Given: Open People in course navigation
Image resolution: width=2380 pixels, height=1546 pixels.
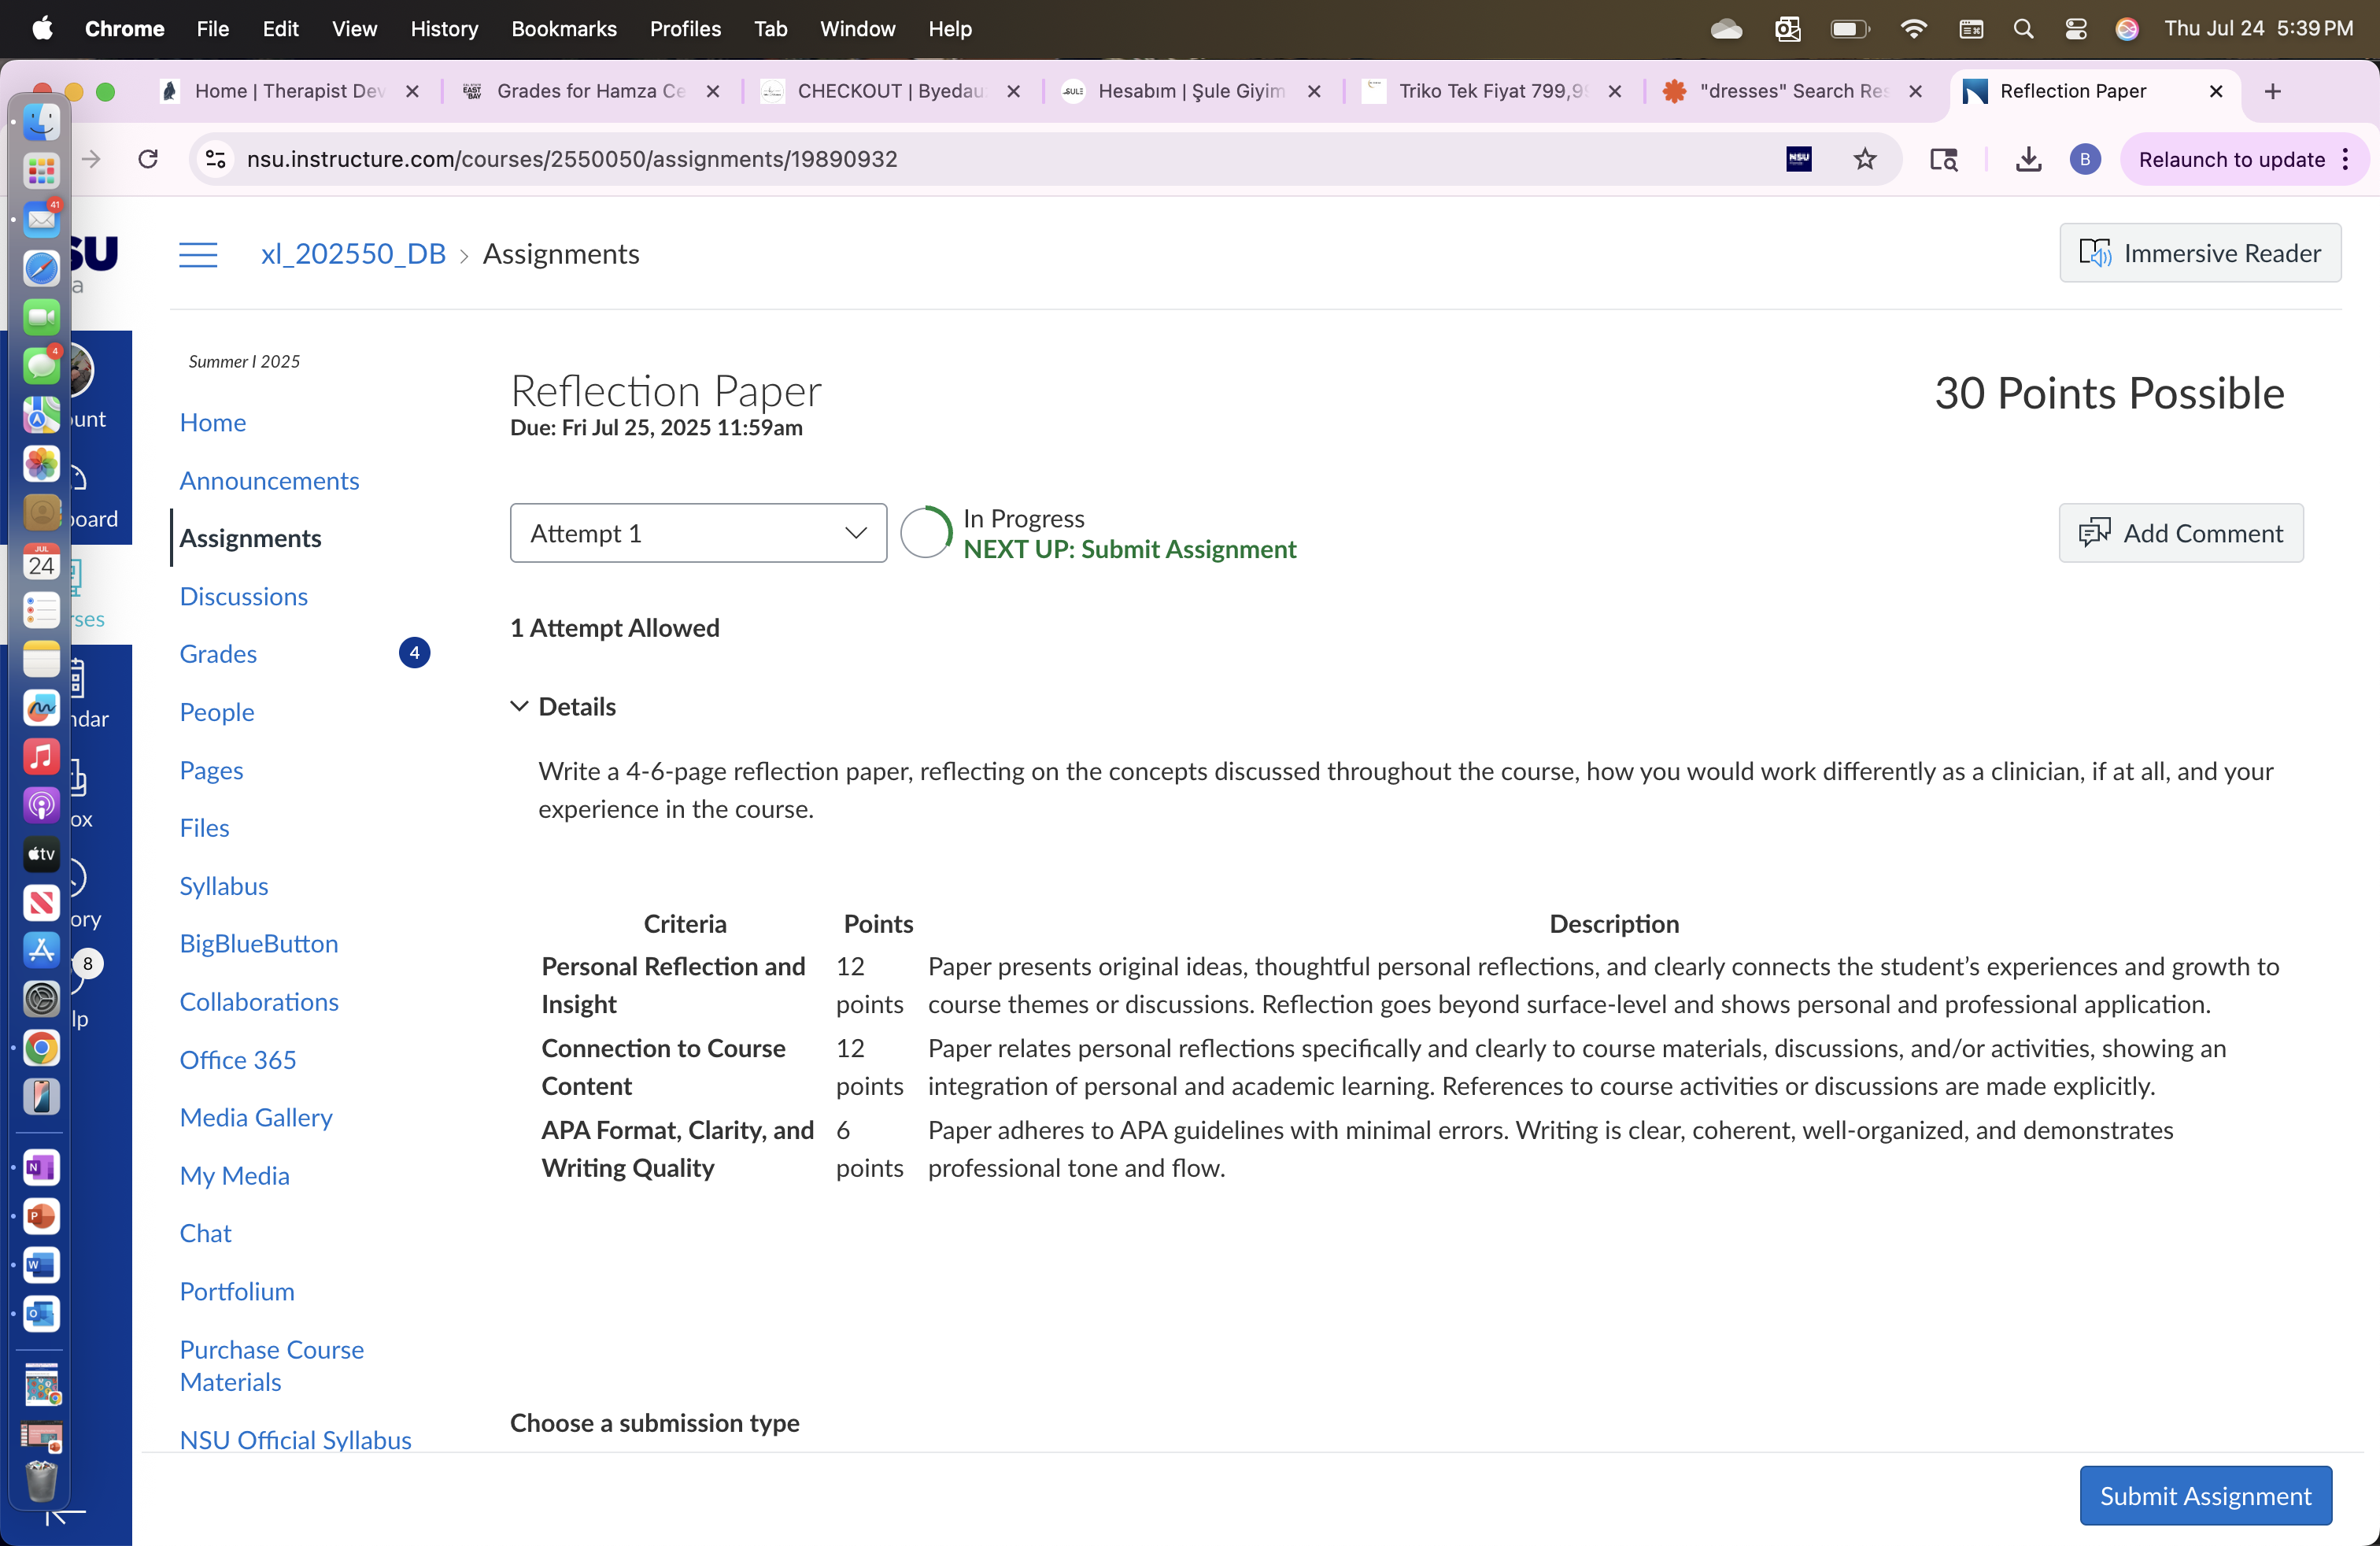Looking at the screenshot, I should tap(217, 712).
